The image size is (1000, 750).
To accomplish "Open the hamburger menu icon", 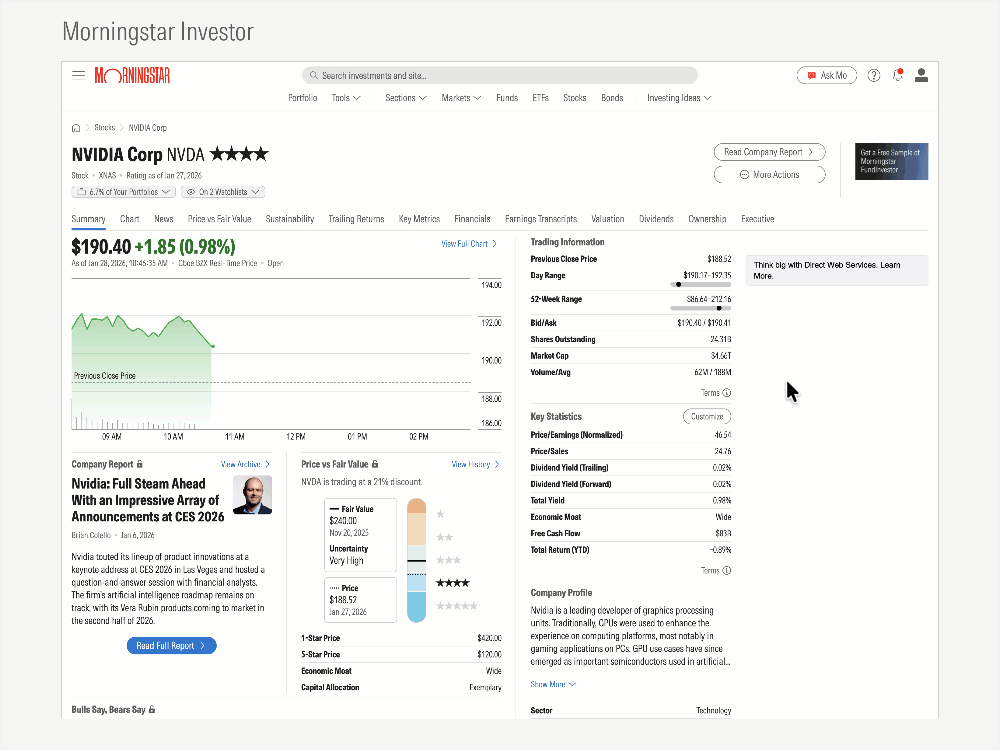I will pos(78,75).
